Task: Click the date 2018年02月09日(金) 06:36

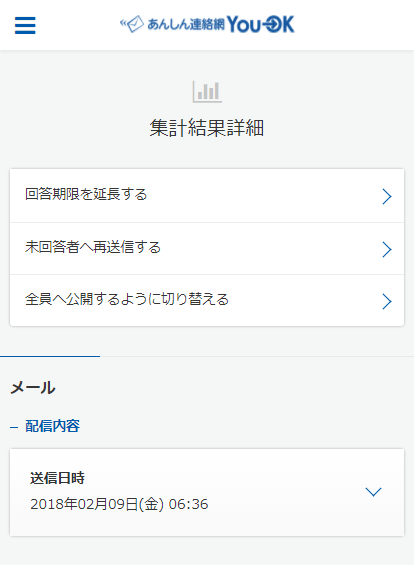Action: (119, 504)
